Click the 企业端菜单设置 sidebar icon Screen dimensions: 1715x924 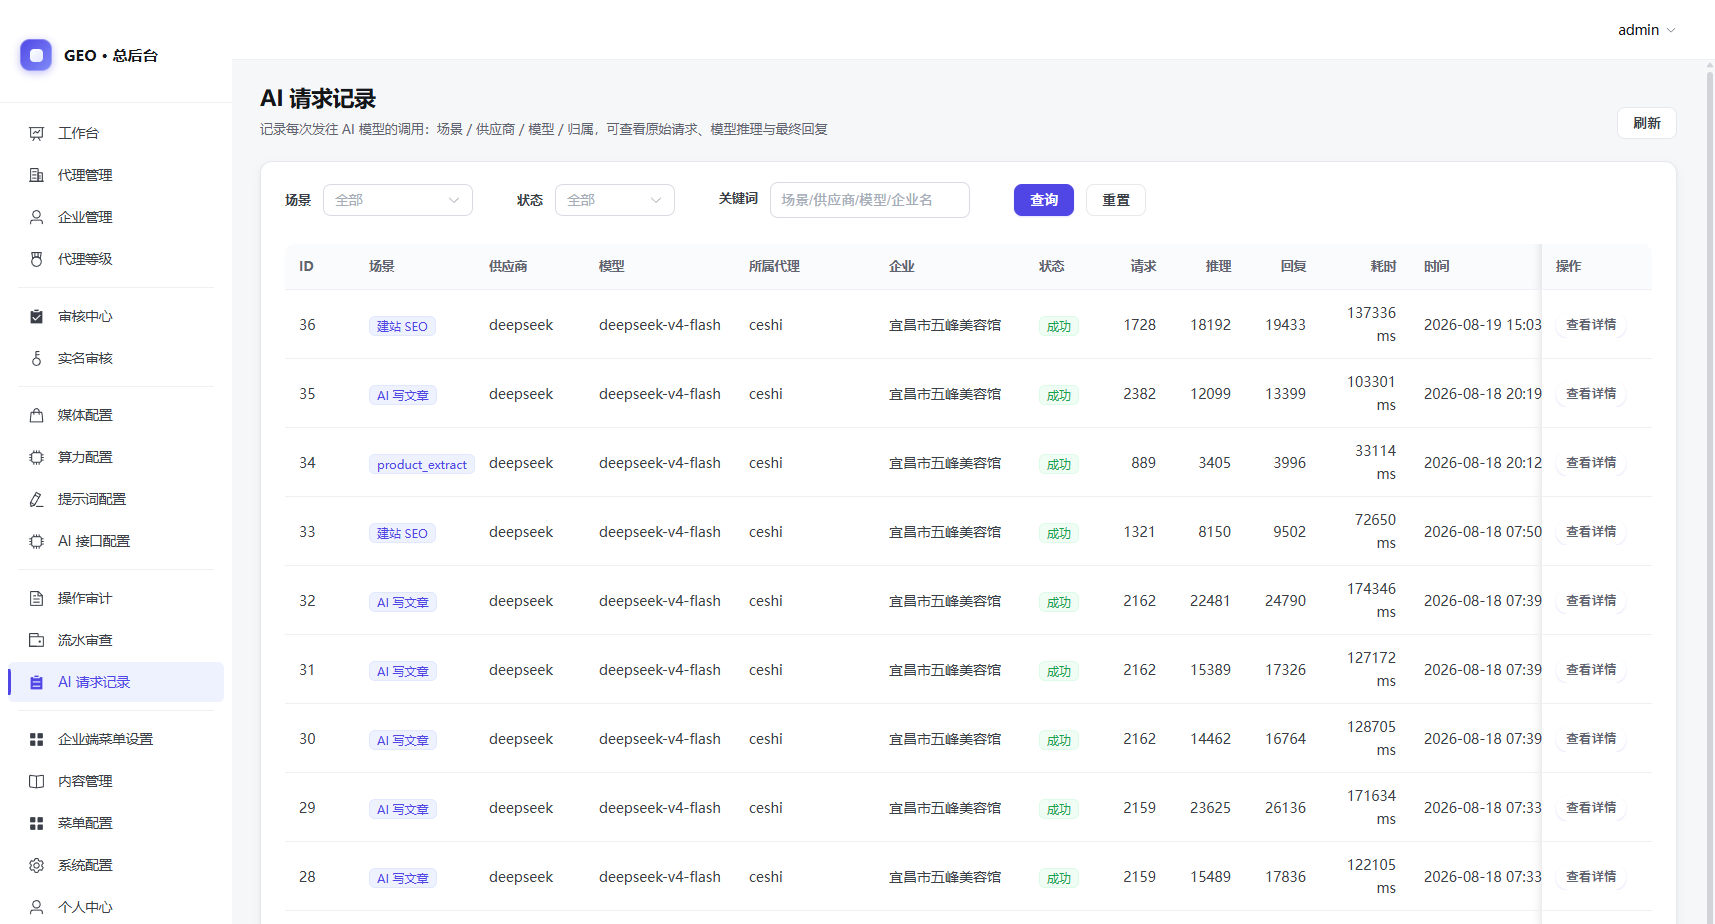tap(37, 739)
